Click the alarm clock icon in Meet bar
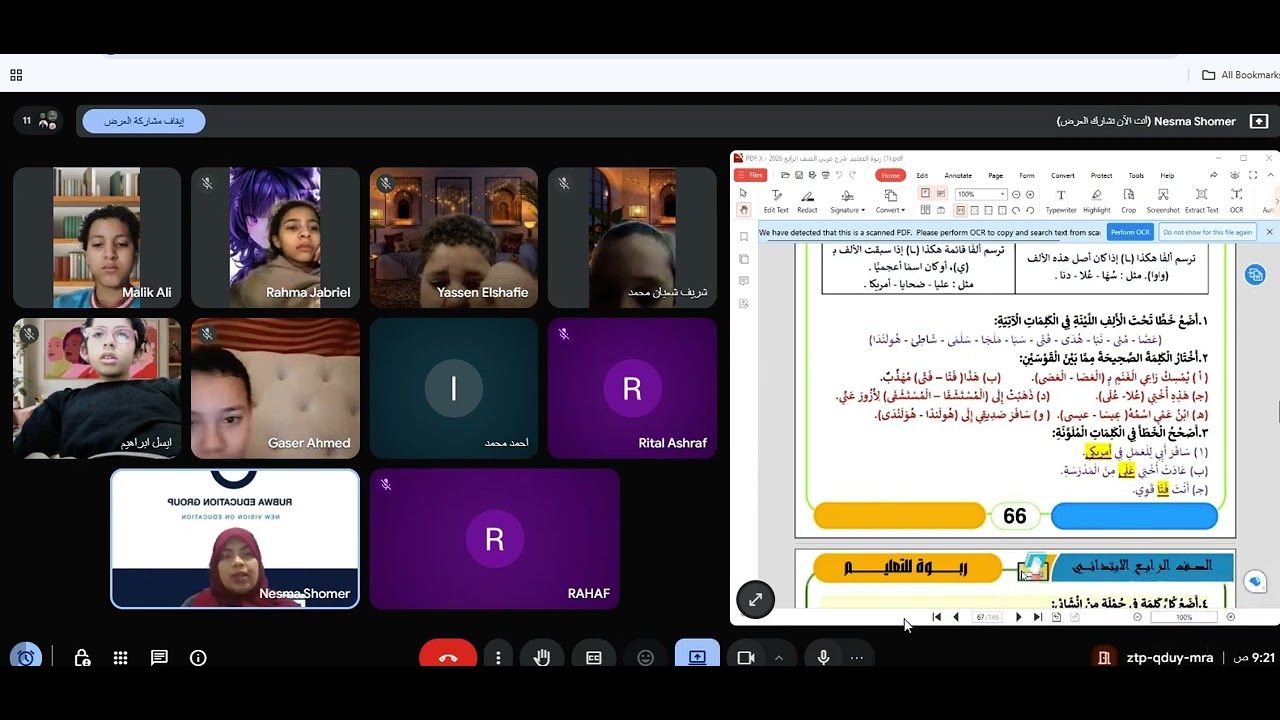Image resolution: width=1280 pixels, height=720 pixels. pos(26,657)
